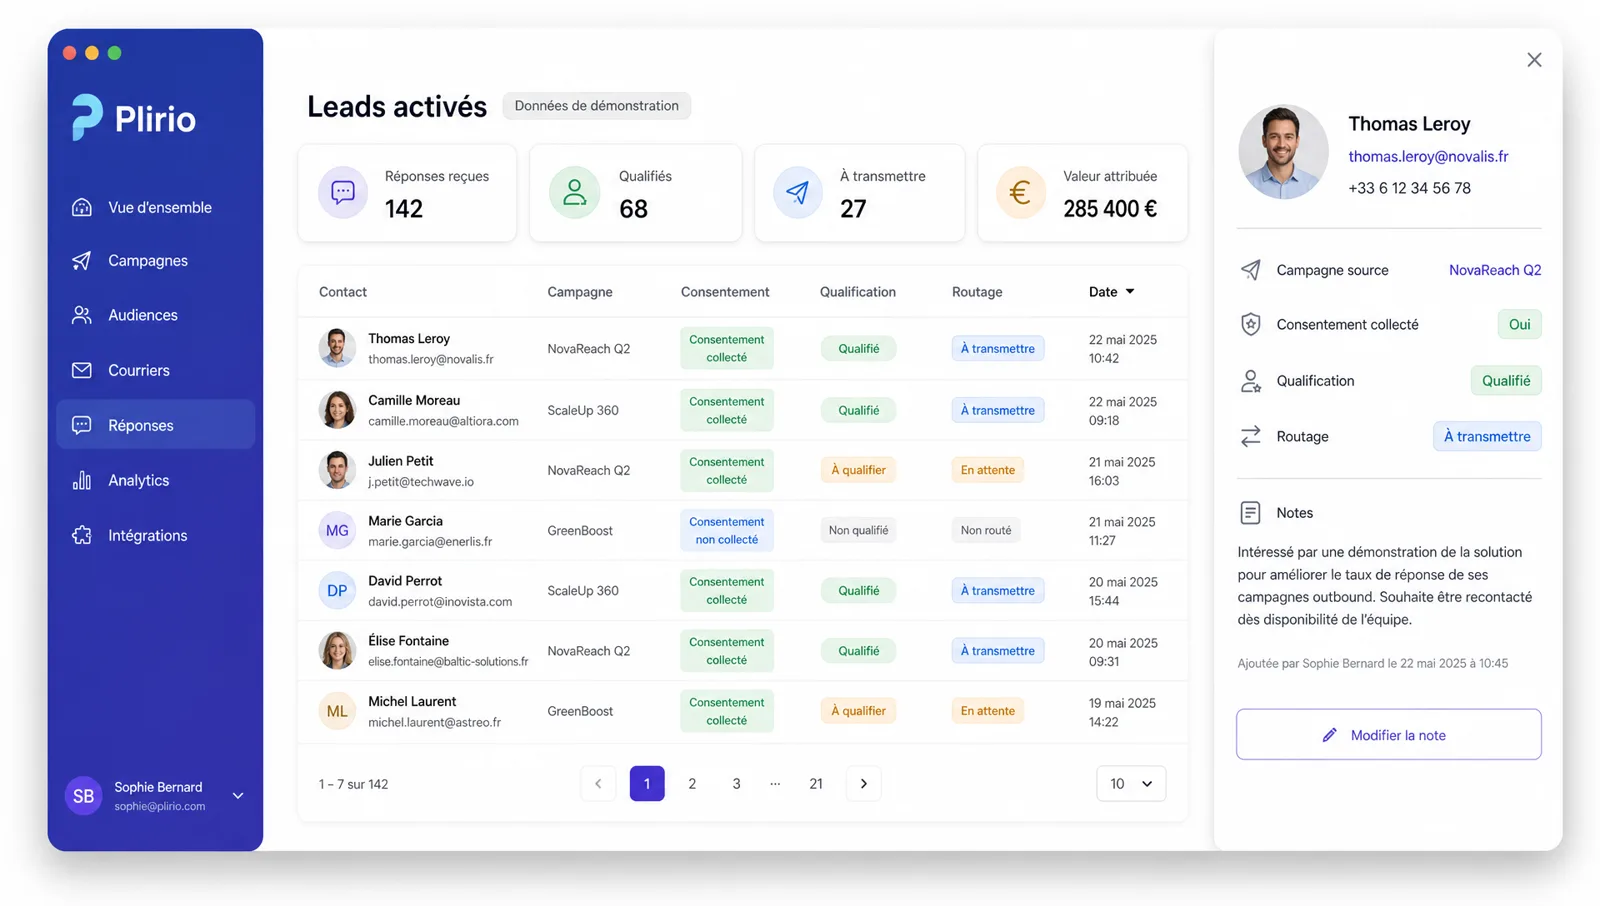Image resolution: width=1600 pixels, height=906 pixels.
Task: Click the Qualifié badge in detail panel
Action: pyautogui.click(x=1506, y=381)
